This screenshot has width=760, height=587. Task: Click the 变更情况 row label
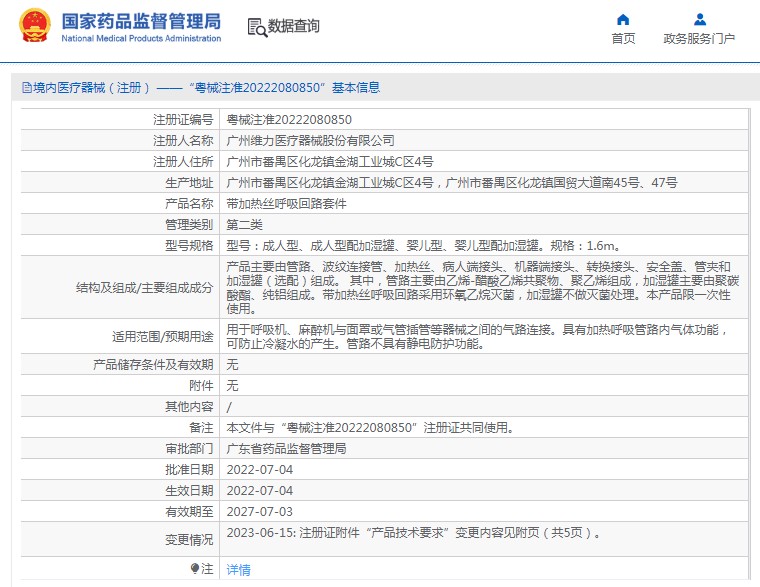tap(189, 539)
